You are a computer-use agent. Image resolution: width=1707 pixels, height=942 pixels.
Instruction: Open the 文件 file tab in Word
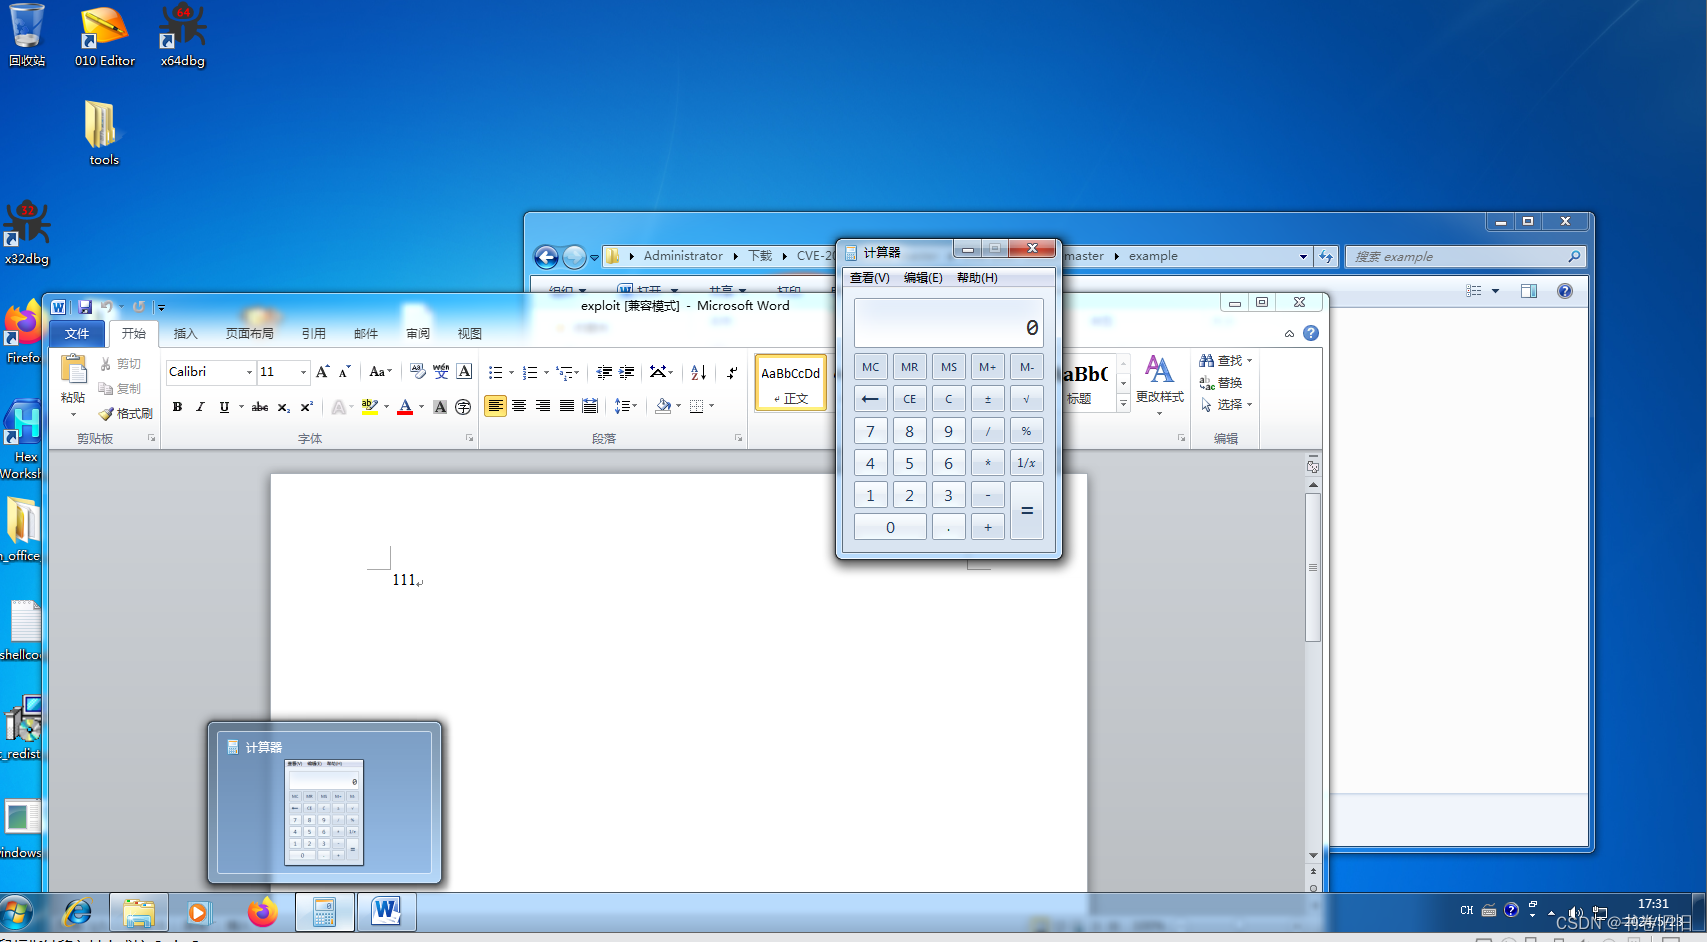coord(77,334)
